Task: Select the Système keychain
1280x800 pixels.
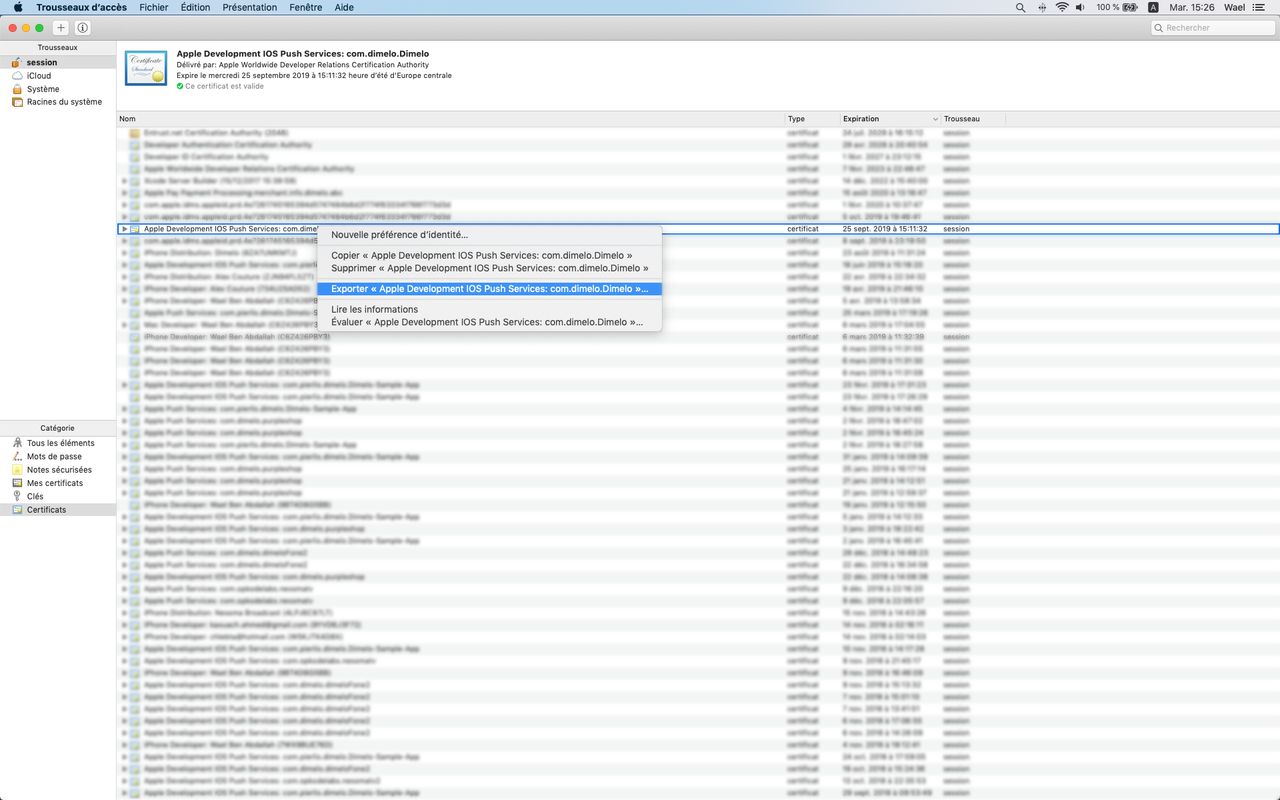Action: pos(43,89)
